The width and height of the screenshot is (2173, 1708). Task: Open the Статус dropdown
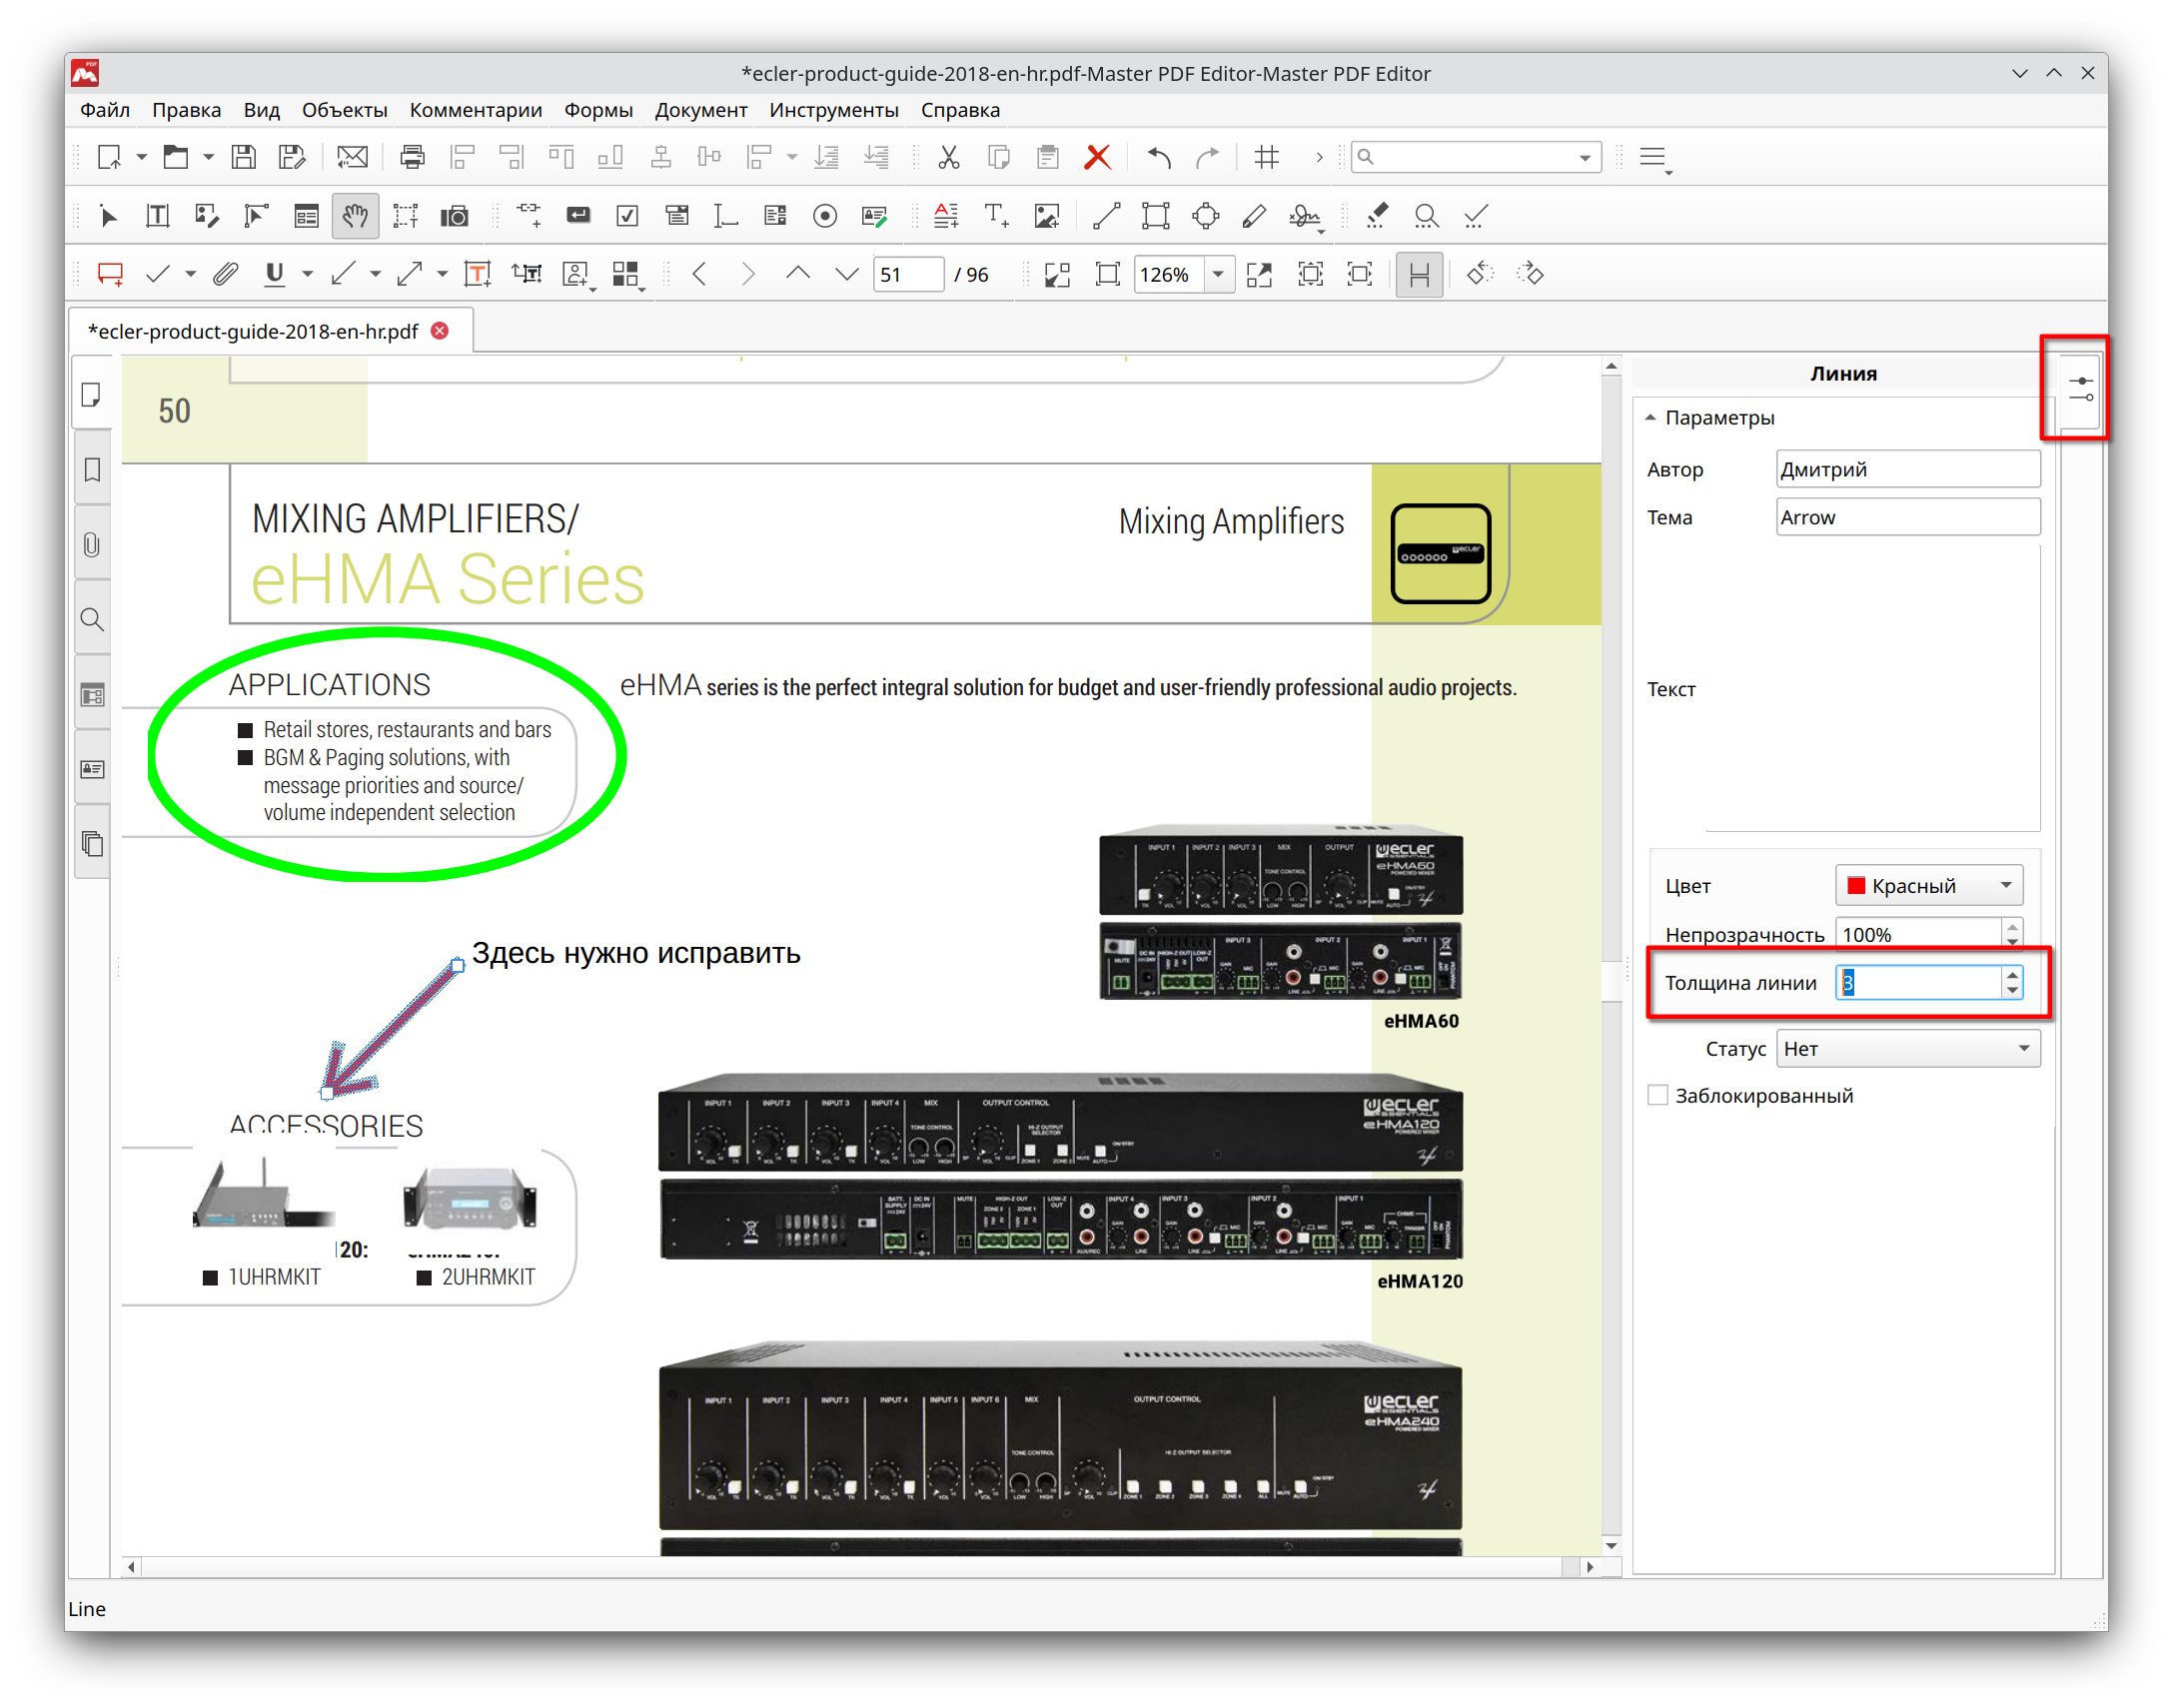[x=1908, y=1049]
